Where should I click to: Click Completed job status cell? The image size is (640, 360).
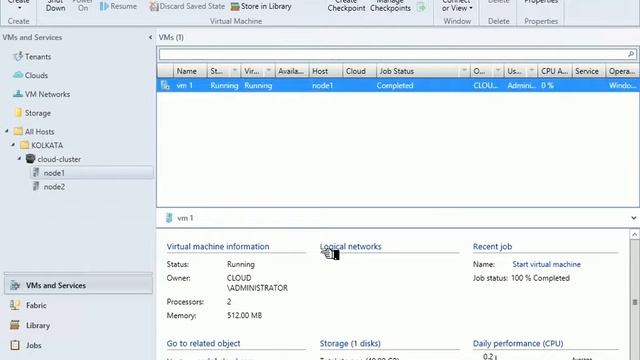pos(395,86)
